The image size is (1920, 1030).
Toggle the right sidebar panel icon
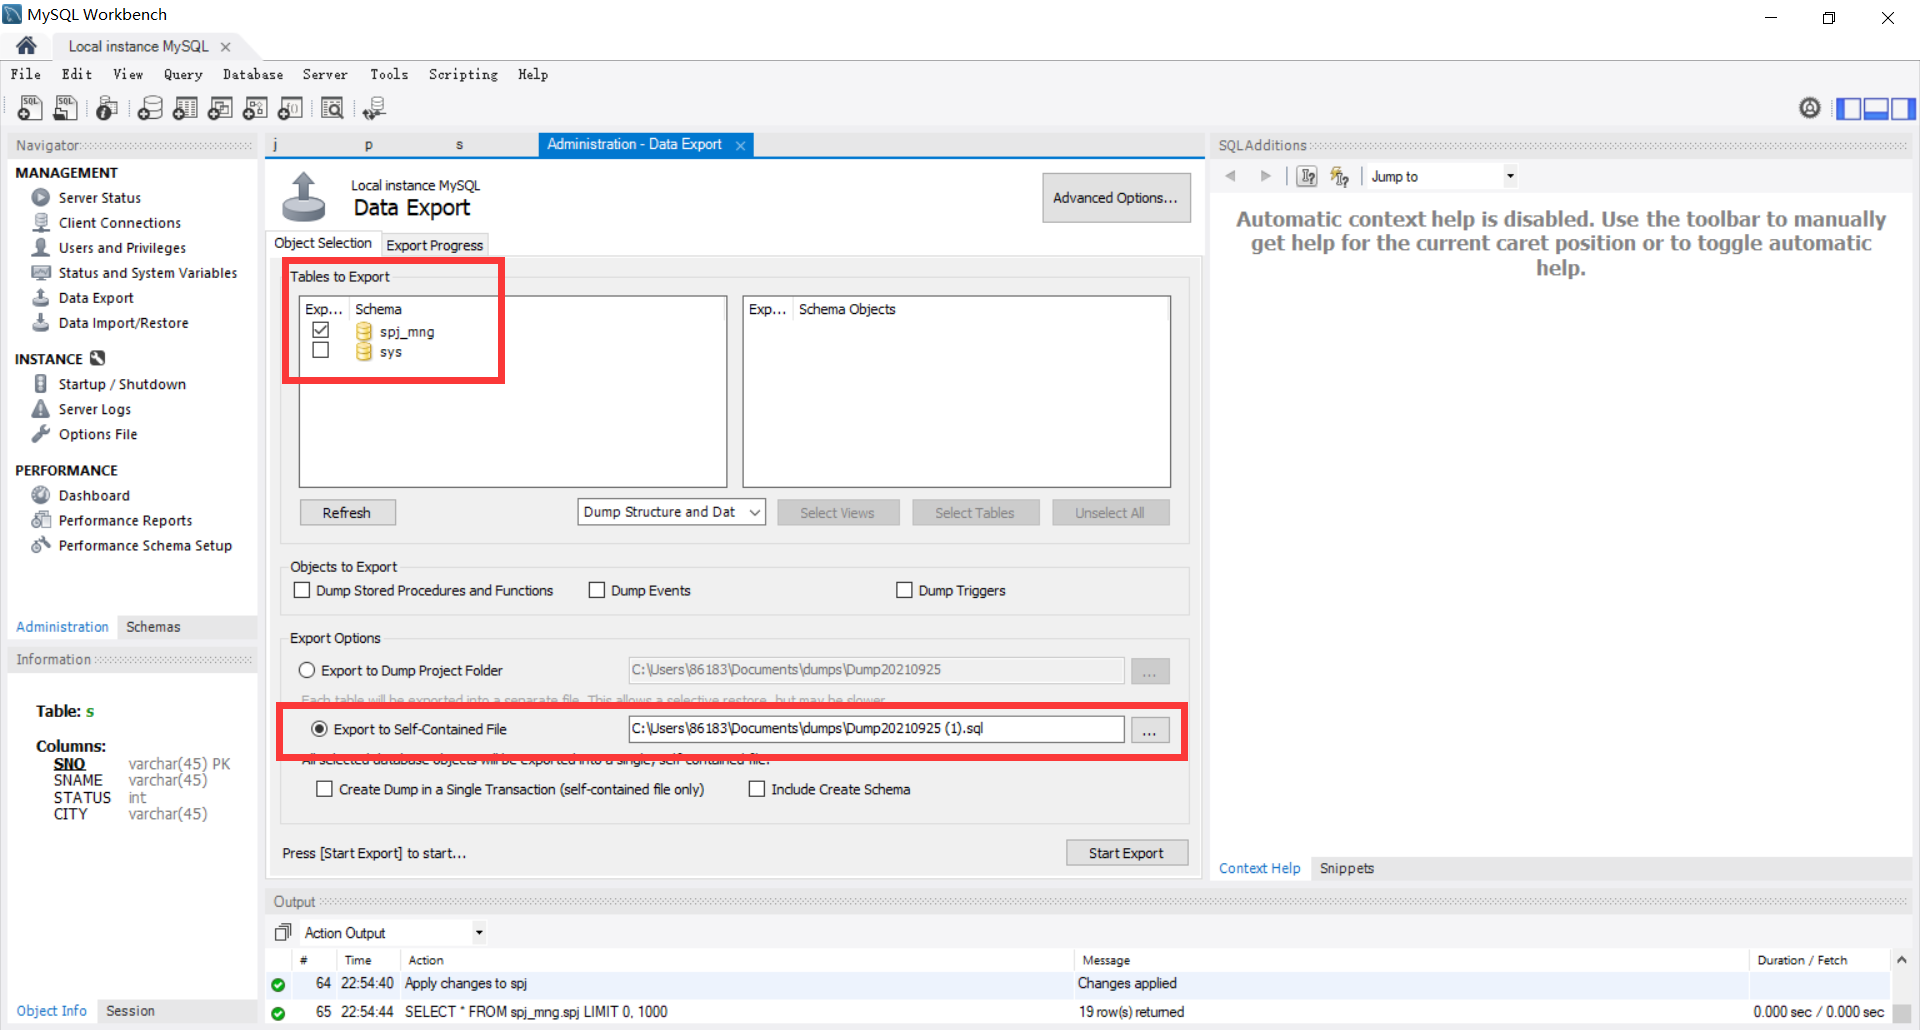coord(1903,109)
